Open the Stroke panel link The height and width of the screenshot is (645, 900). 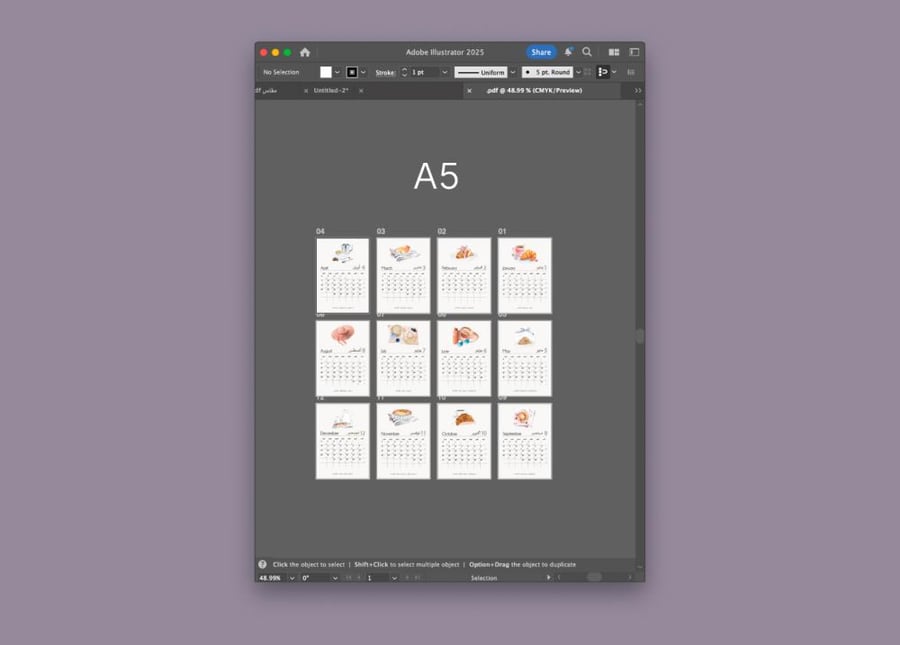pos(385,73)
